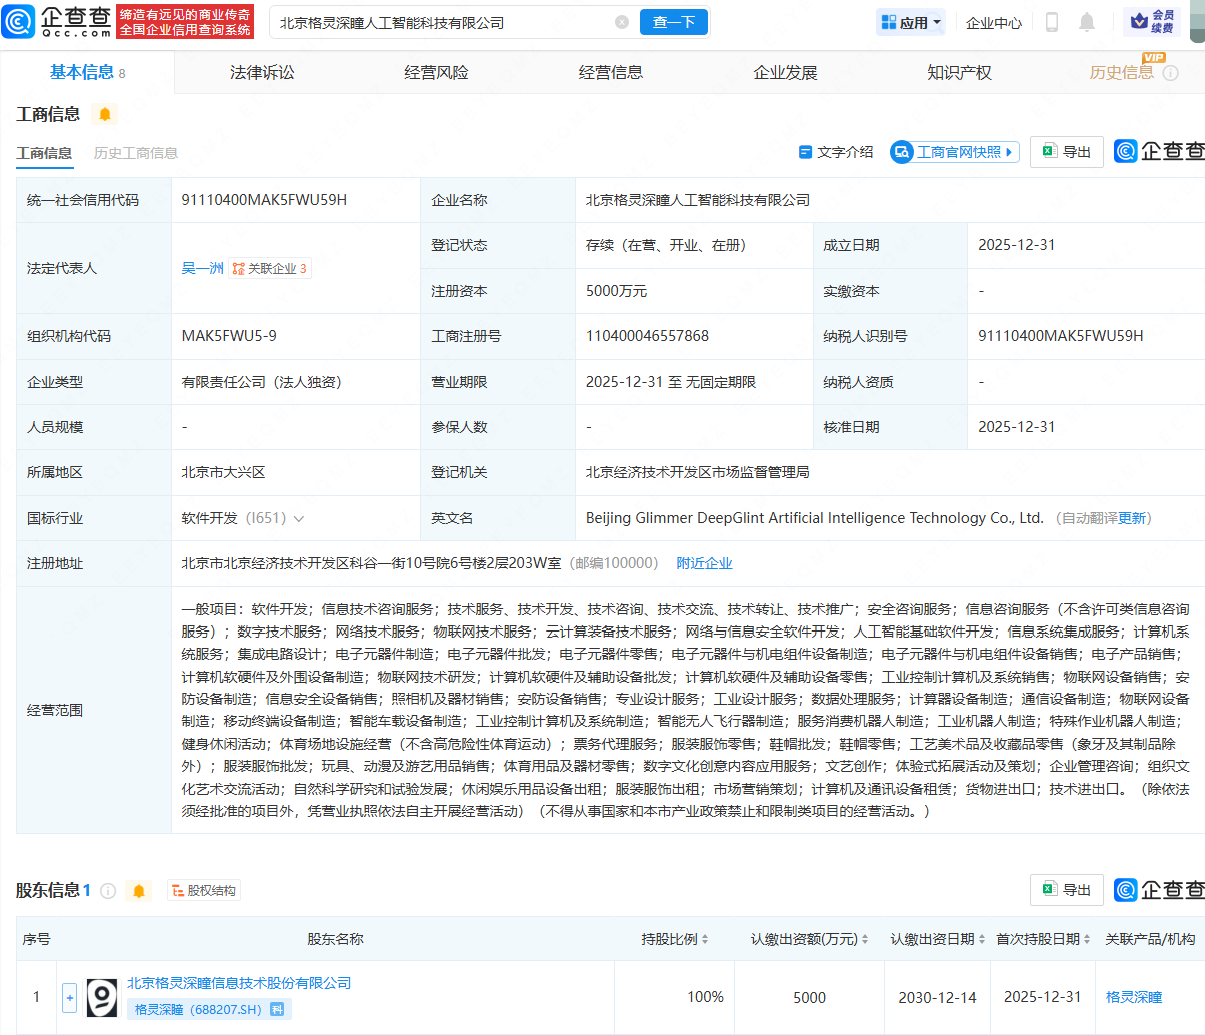
Task: Export business info with 导出 button
Action: point(1066,152)
